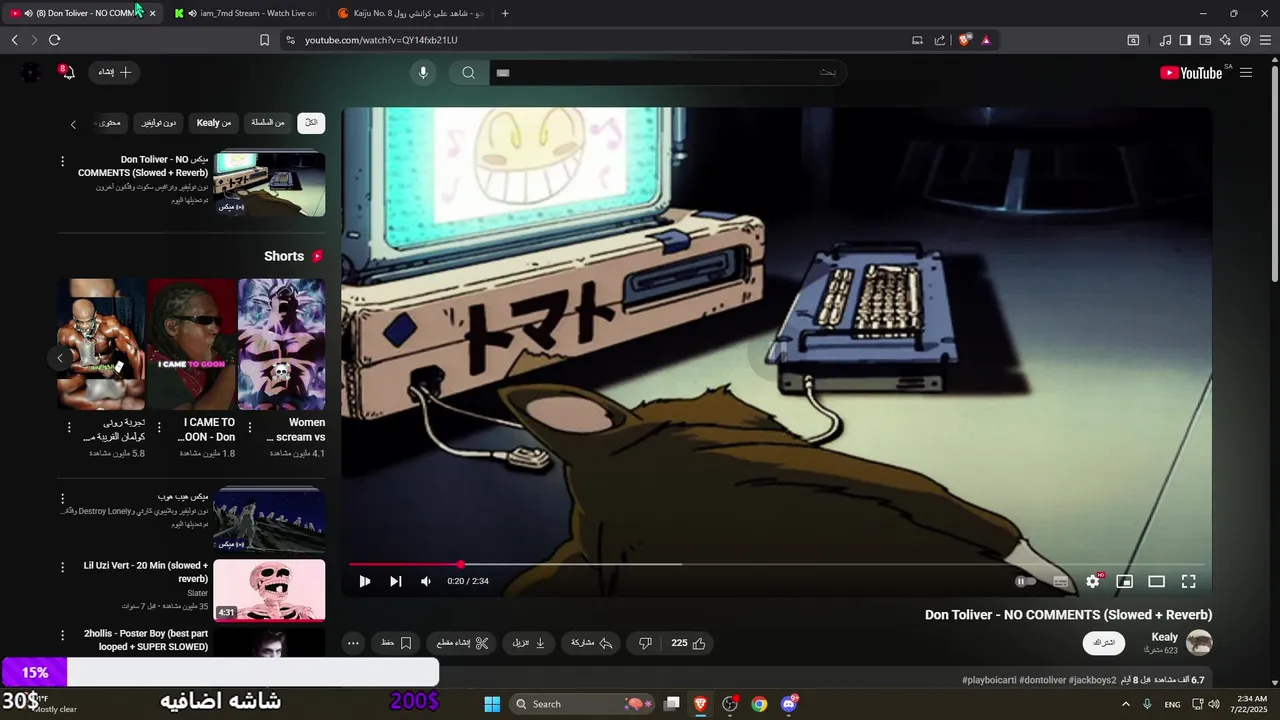The height and width of the screenshot is (720, 1280).
Task: Open Windows Start menu
Action: point(492,704)
